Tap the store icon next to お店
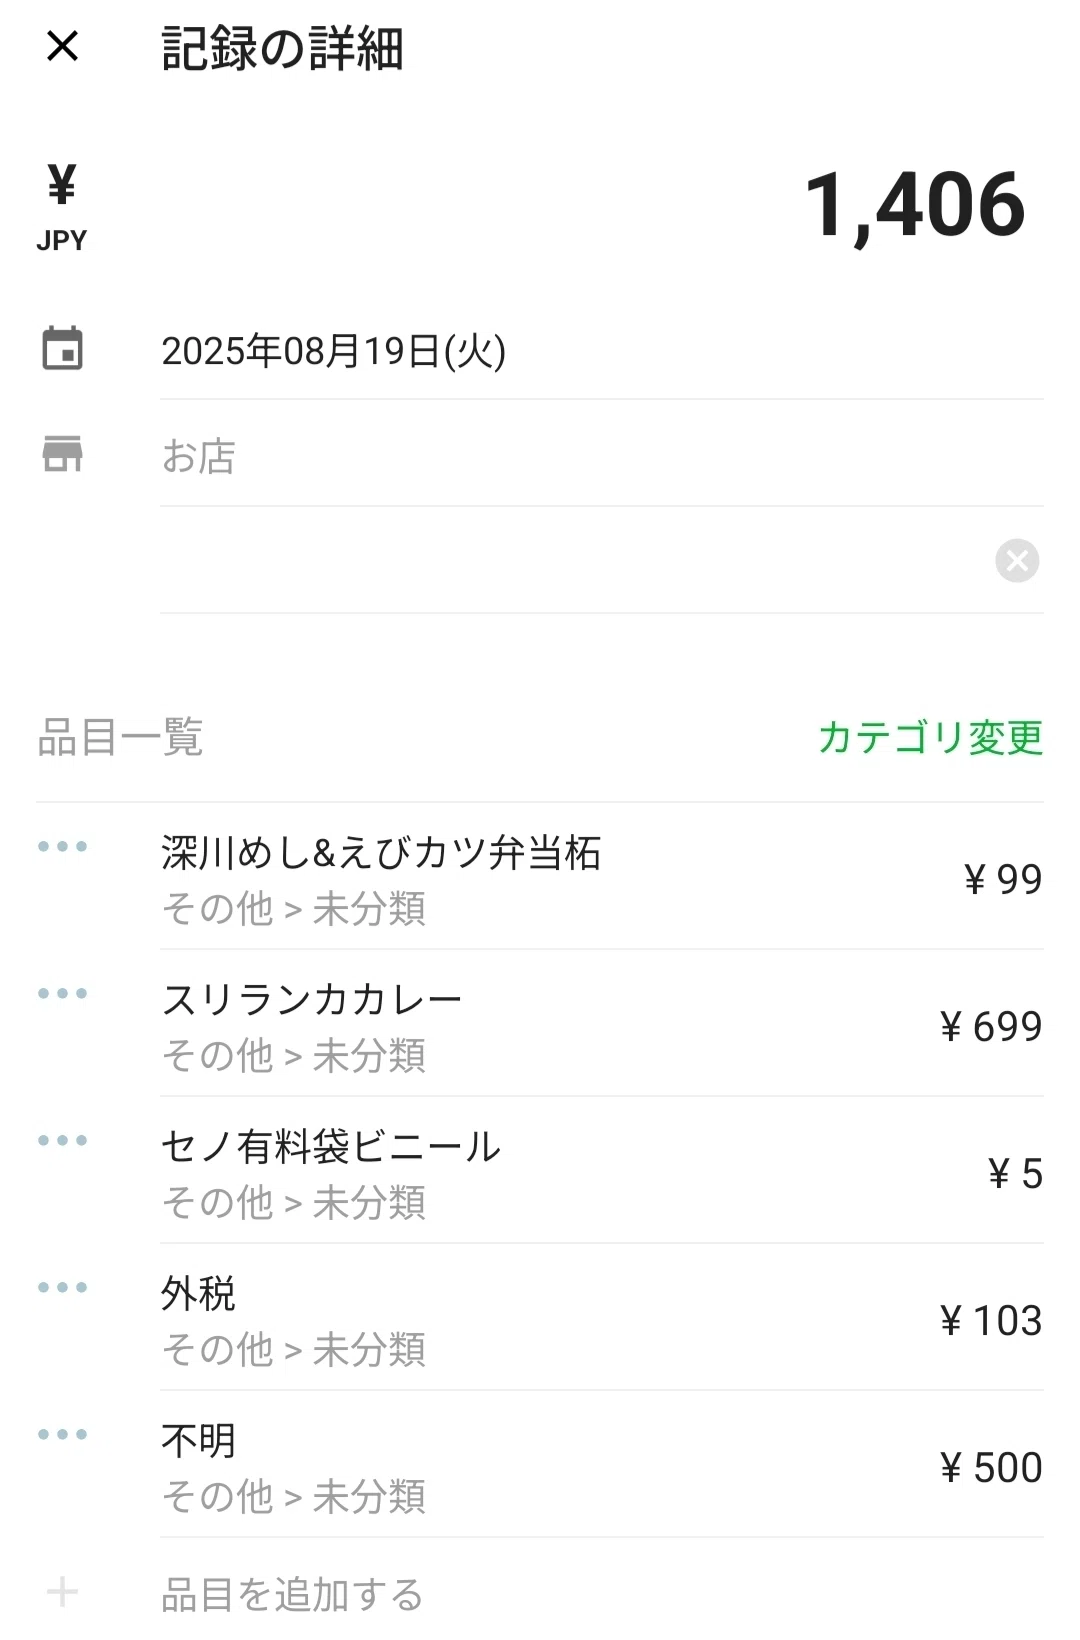Screen dimensions: 1080x1640 62,454
